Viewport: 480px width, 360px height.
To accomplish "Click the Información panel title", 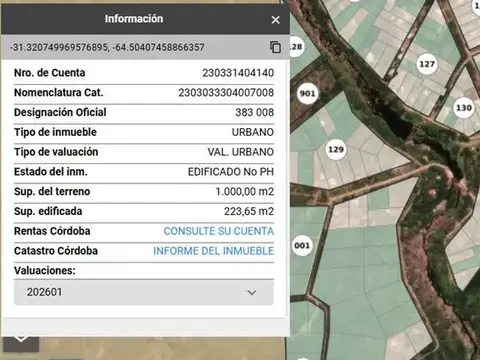I will tap(134, 19).
